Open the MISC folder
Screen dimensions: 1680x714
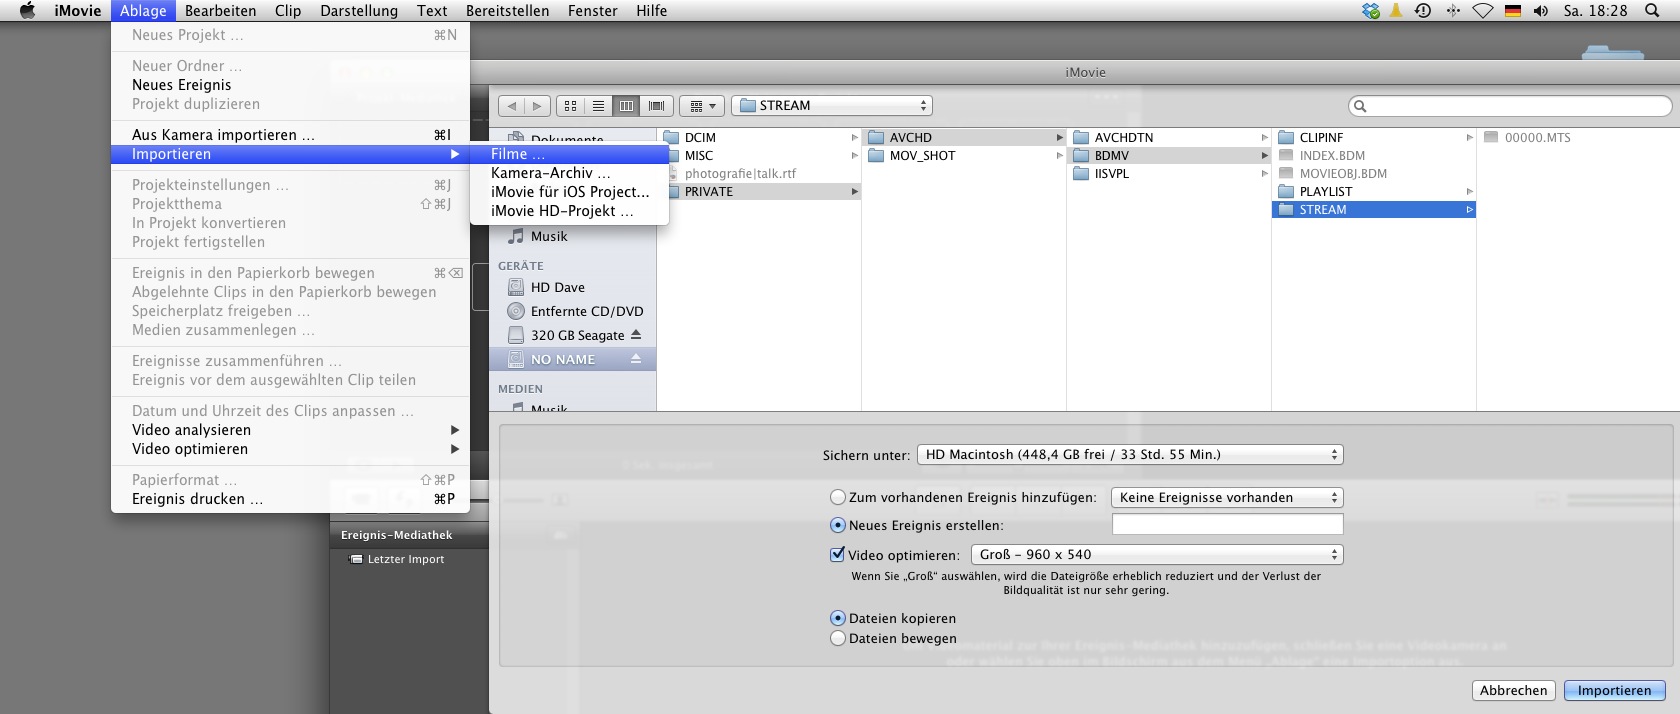(760, 156)
